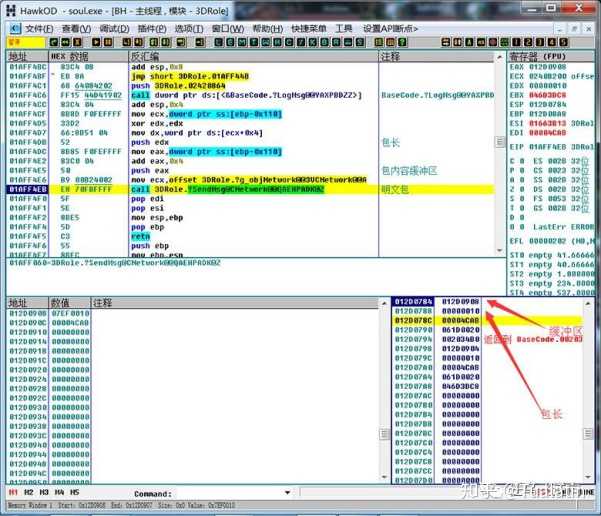Click the HEX 数据 column header
Image resolution: width=601 pixels, height=516 pixels.
tap(89, 56)
